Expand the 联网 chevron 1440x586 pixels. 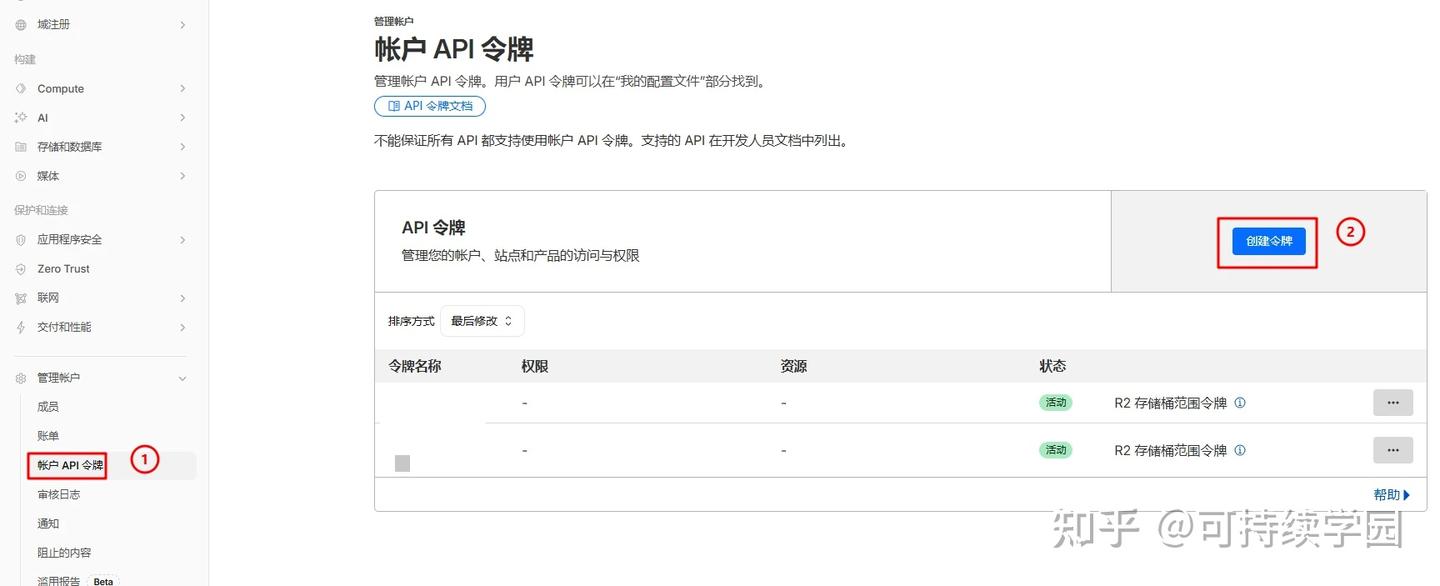point(182,298)
